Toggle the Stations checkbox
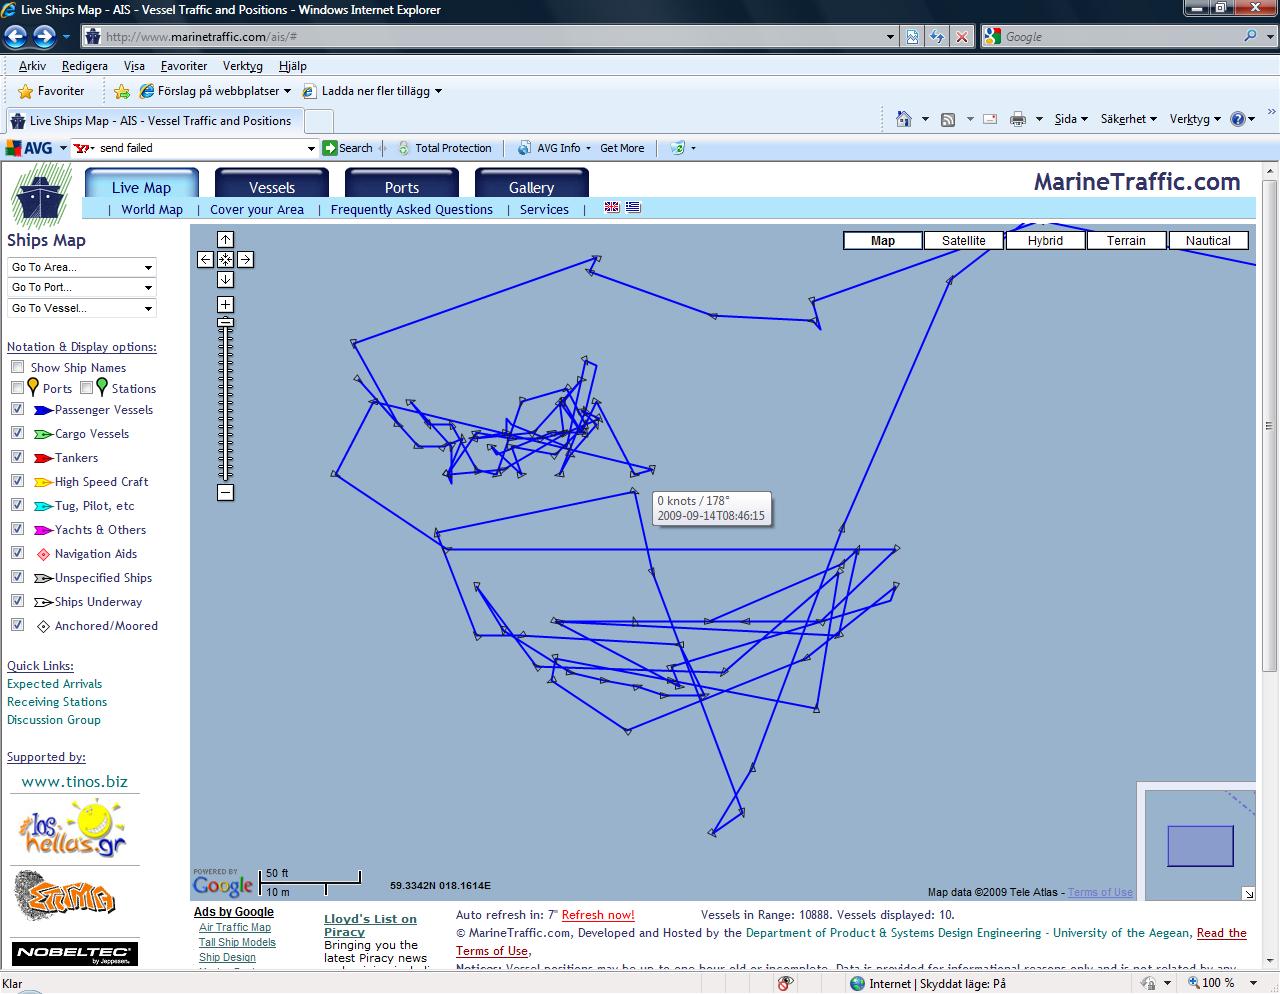 (x=86, y=388)
